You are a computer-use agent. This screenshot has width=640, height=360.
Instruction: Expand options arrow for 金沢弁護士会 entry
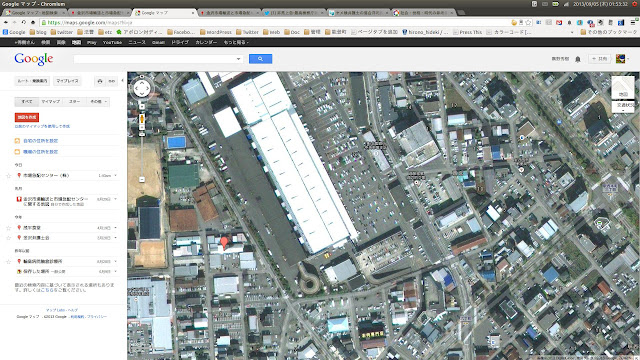click(116, 238)
